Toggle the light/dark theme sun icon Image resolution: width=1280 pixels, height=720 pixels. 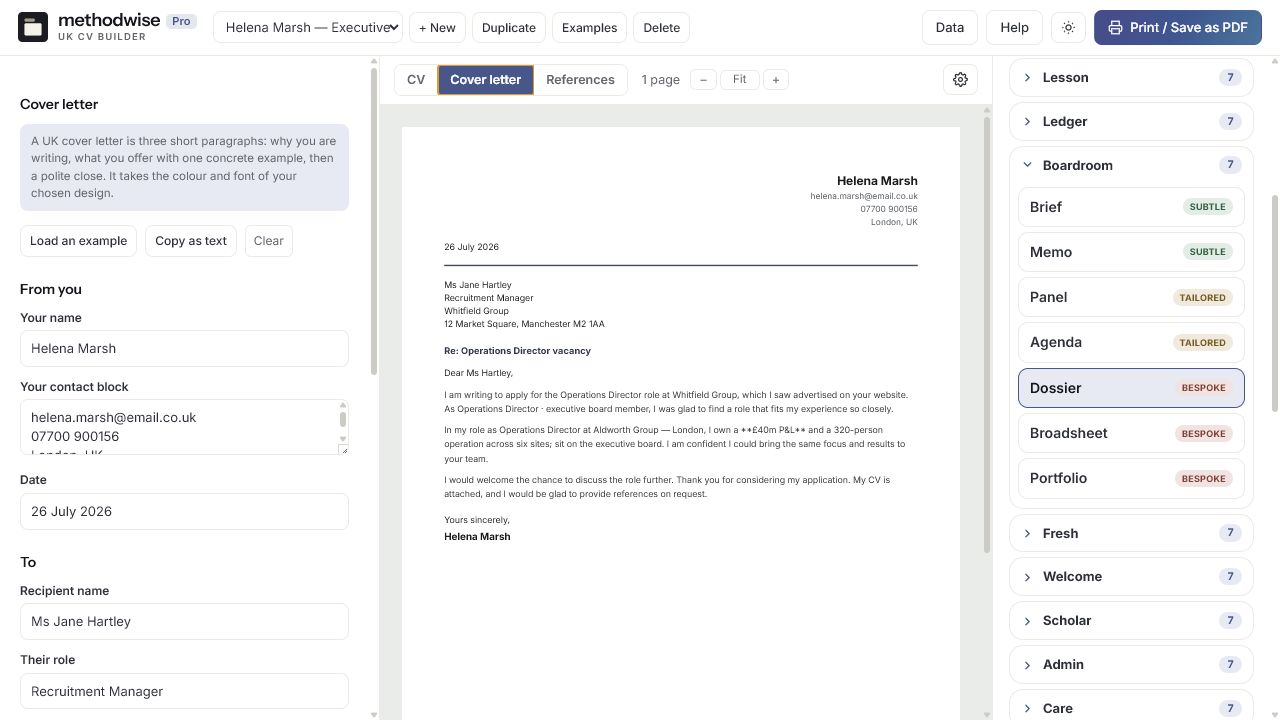[1068, 28]
